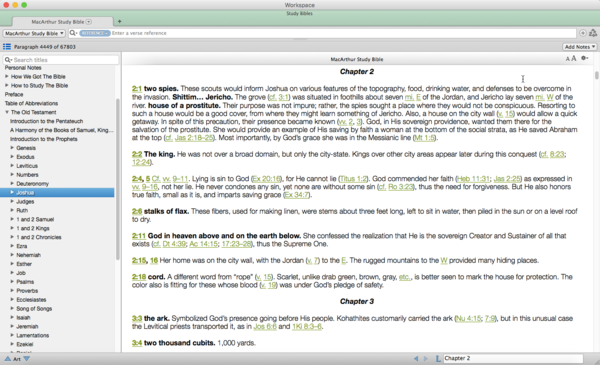The height and width of the screenshot is (365, 600).
Task: Click the add-pane plus circle icon
Action: click(x=582, y=33)
